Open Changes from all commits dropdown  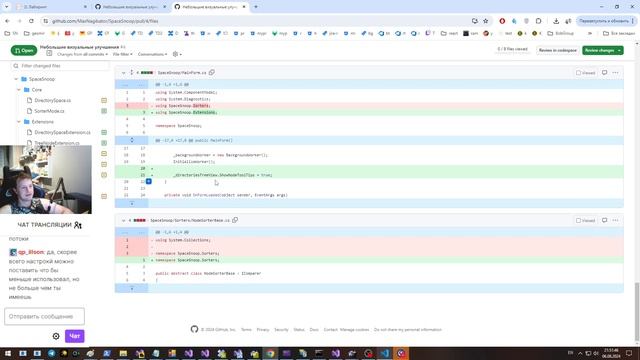82,54
